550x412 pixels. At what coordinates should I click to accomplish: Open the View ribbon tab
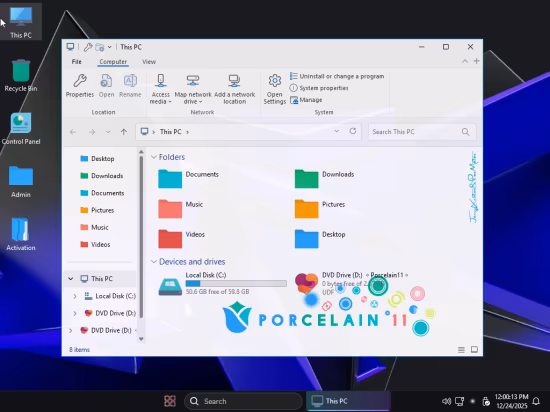point(149,62)
